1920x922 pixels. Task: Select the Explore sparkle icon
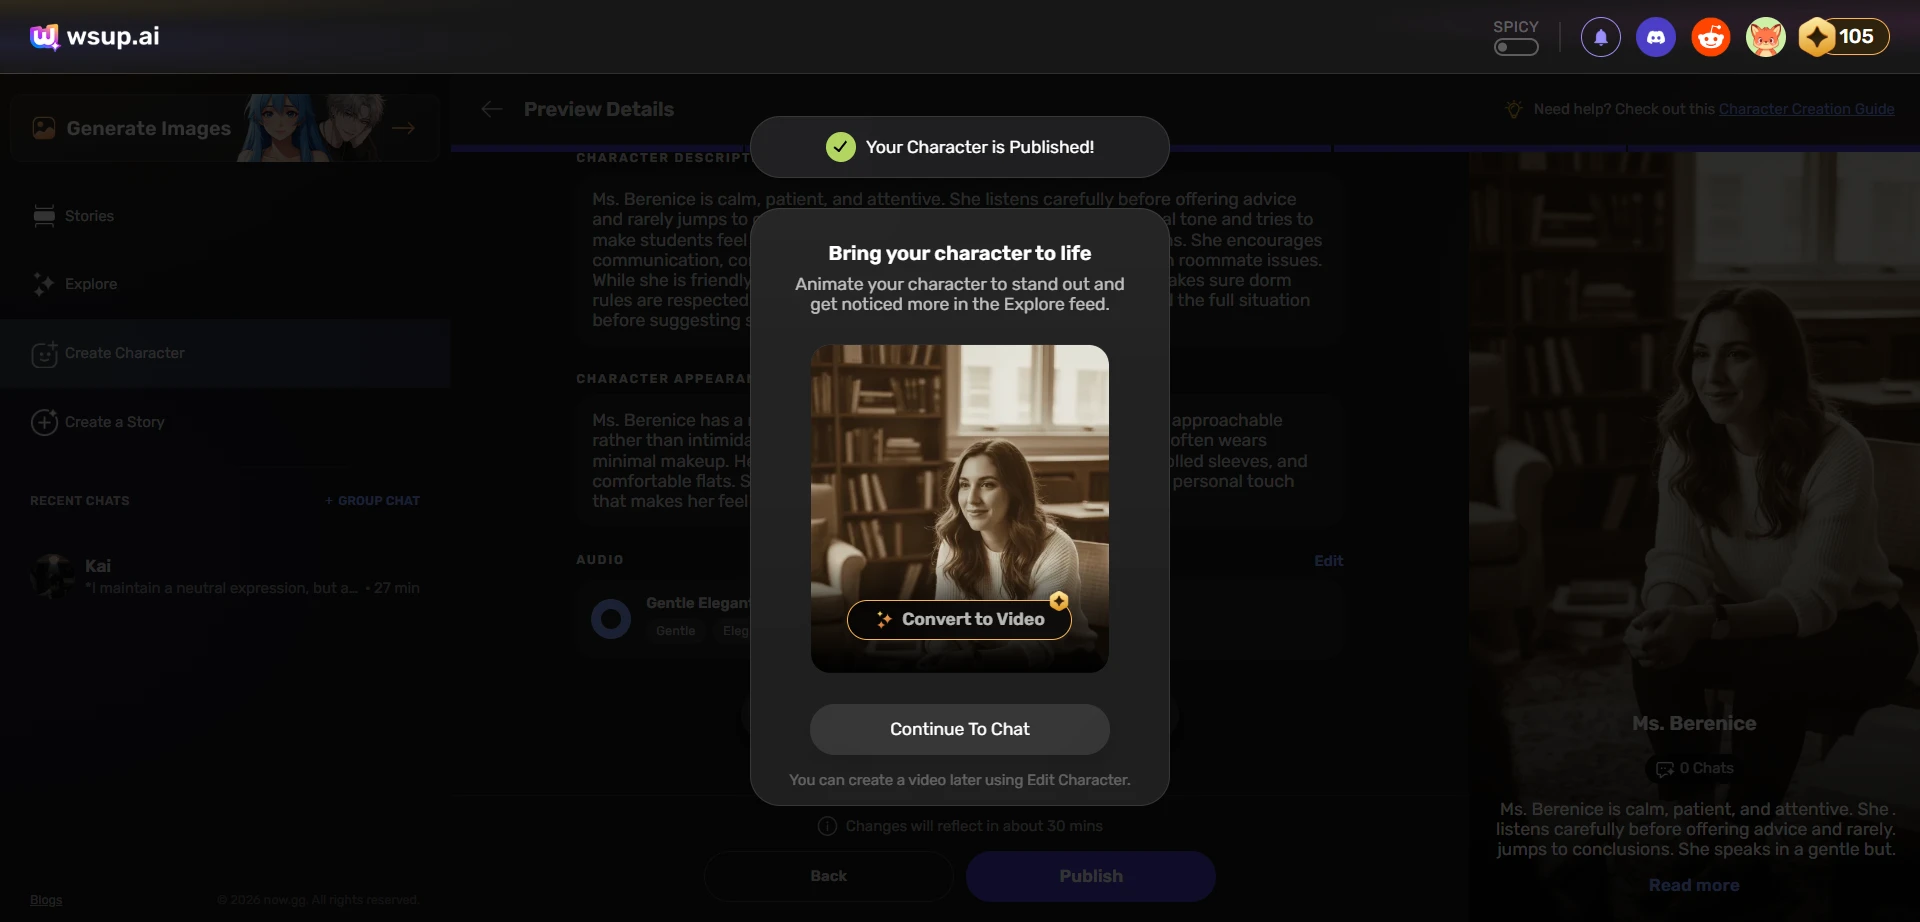[x=44, y=284]
